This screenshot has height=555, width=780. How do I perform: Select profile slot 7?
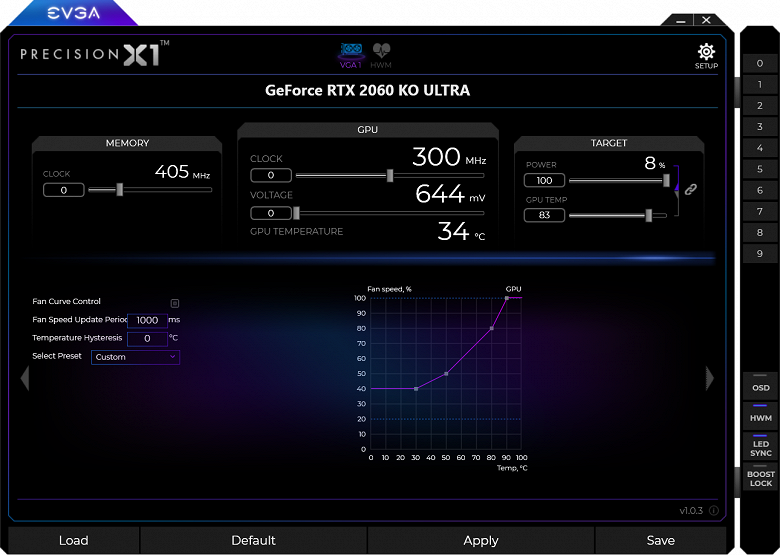tap(760, 211)
